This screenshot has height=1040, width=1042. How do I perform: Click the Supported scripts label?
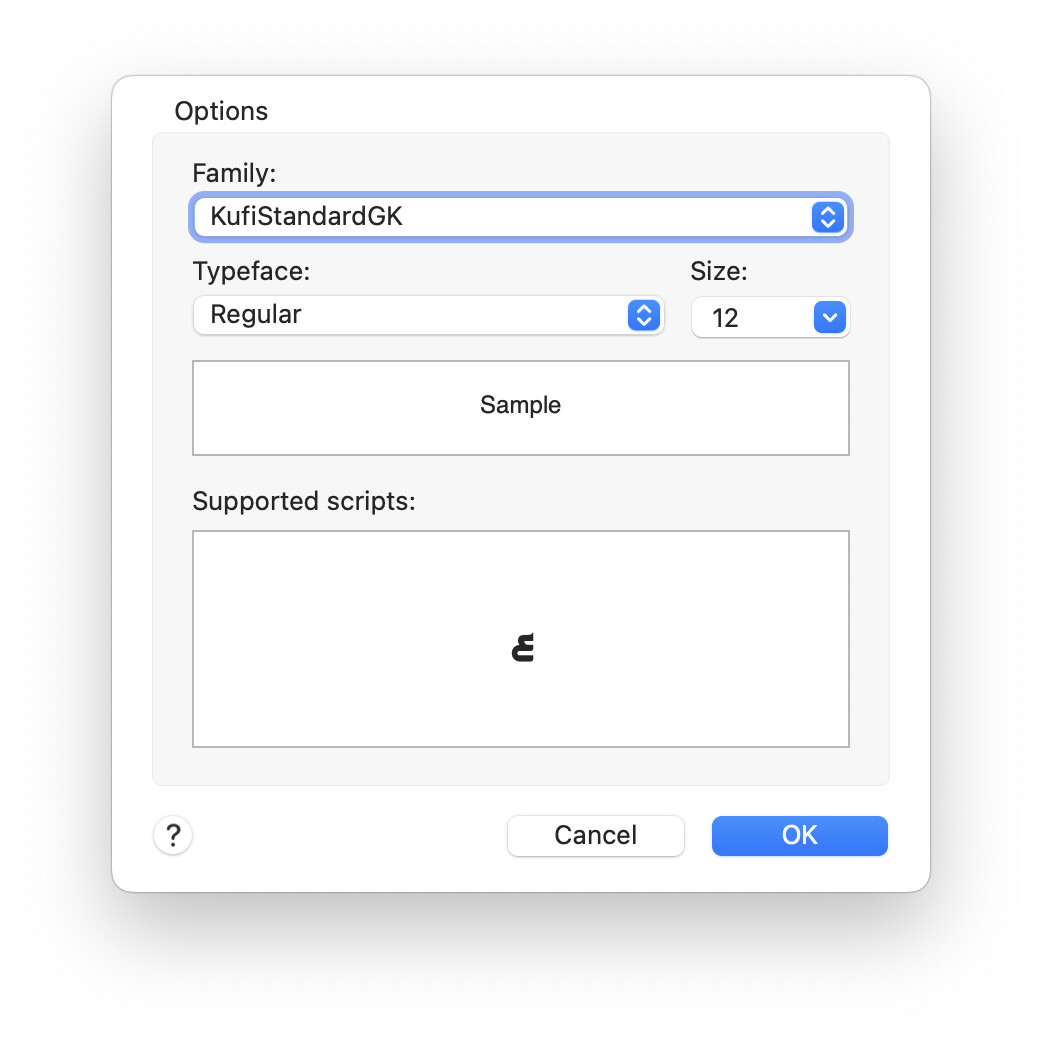304,501
